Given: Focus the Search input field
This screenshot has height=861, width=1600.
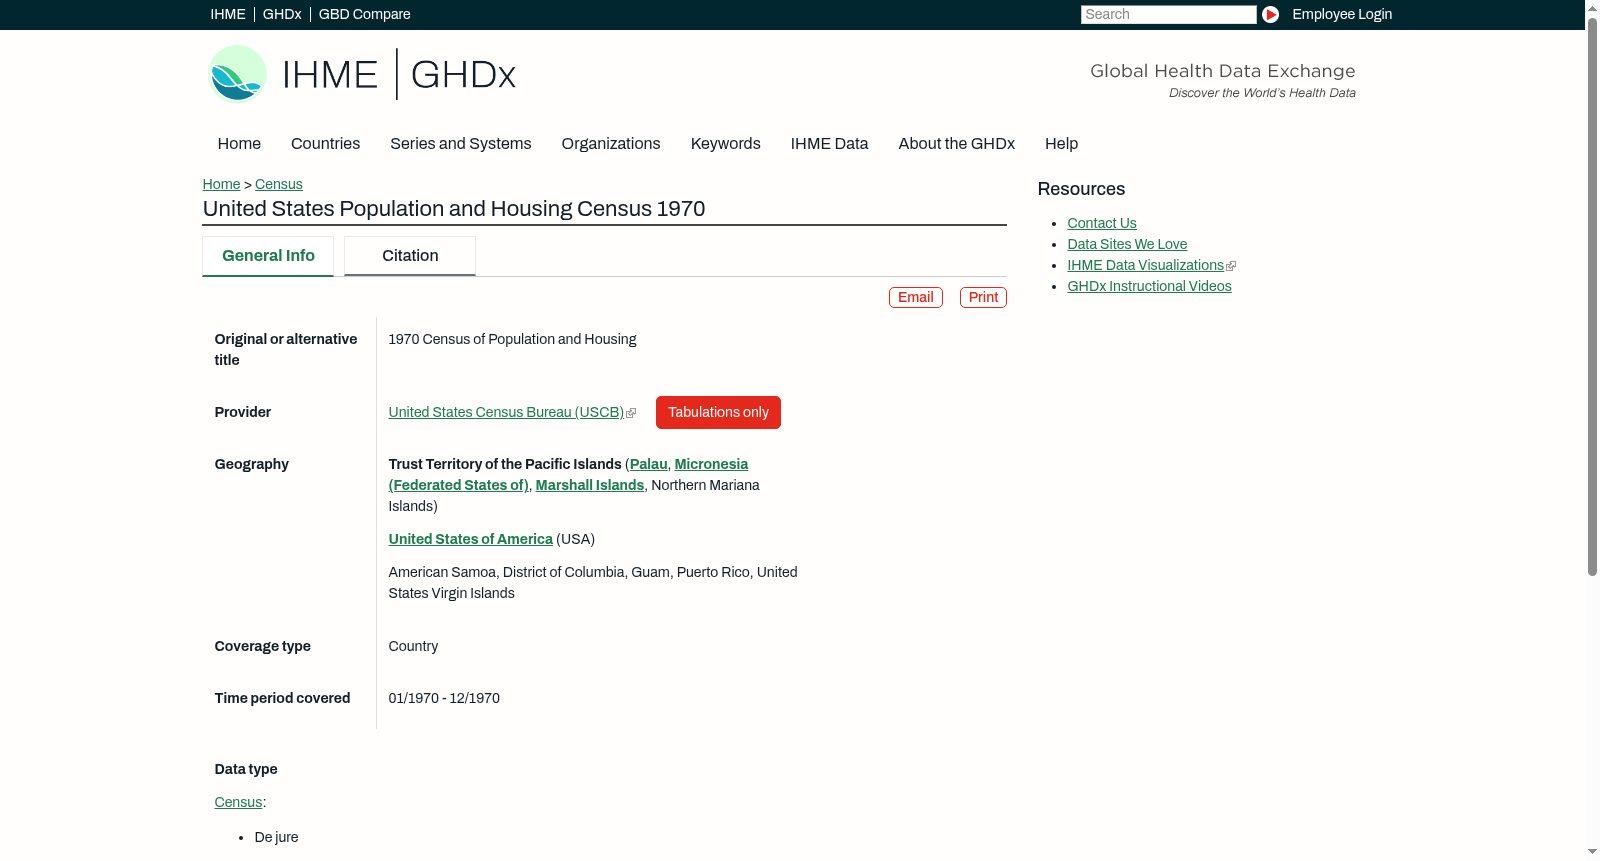Looking at the screenshot, I should click(x=1168, y=14).
